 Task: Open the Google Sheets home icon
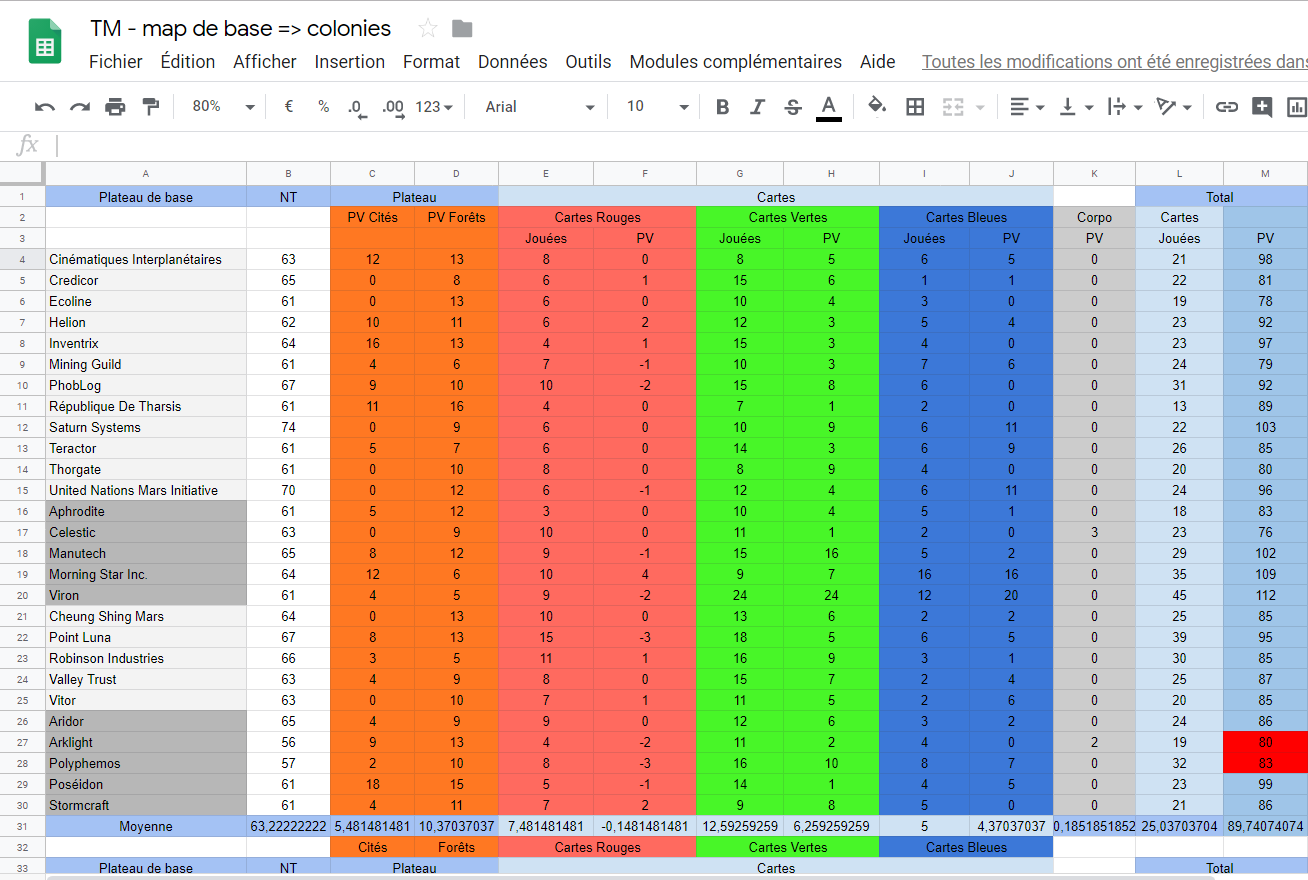(45, 43)
